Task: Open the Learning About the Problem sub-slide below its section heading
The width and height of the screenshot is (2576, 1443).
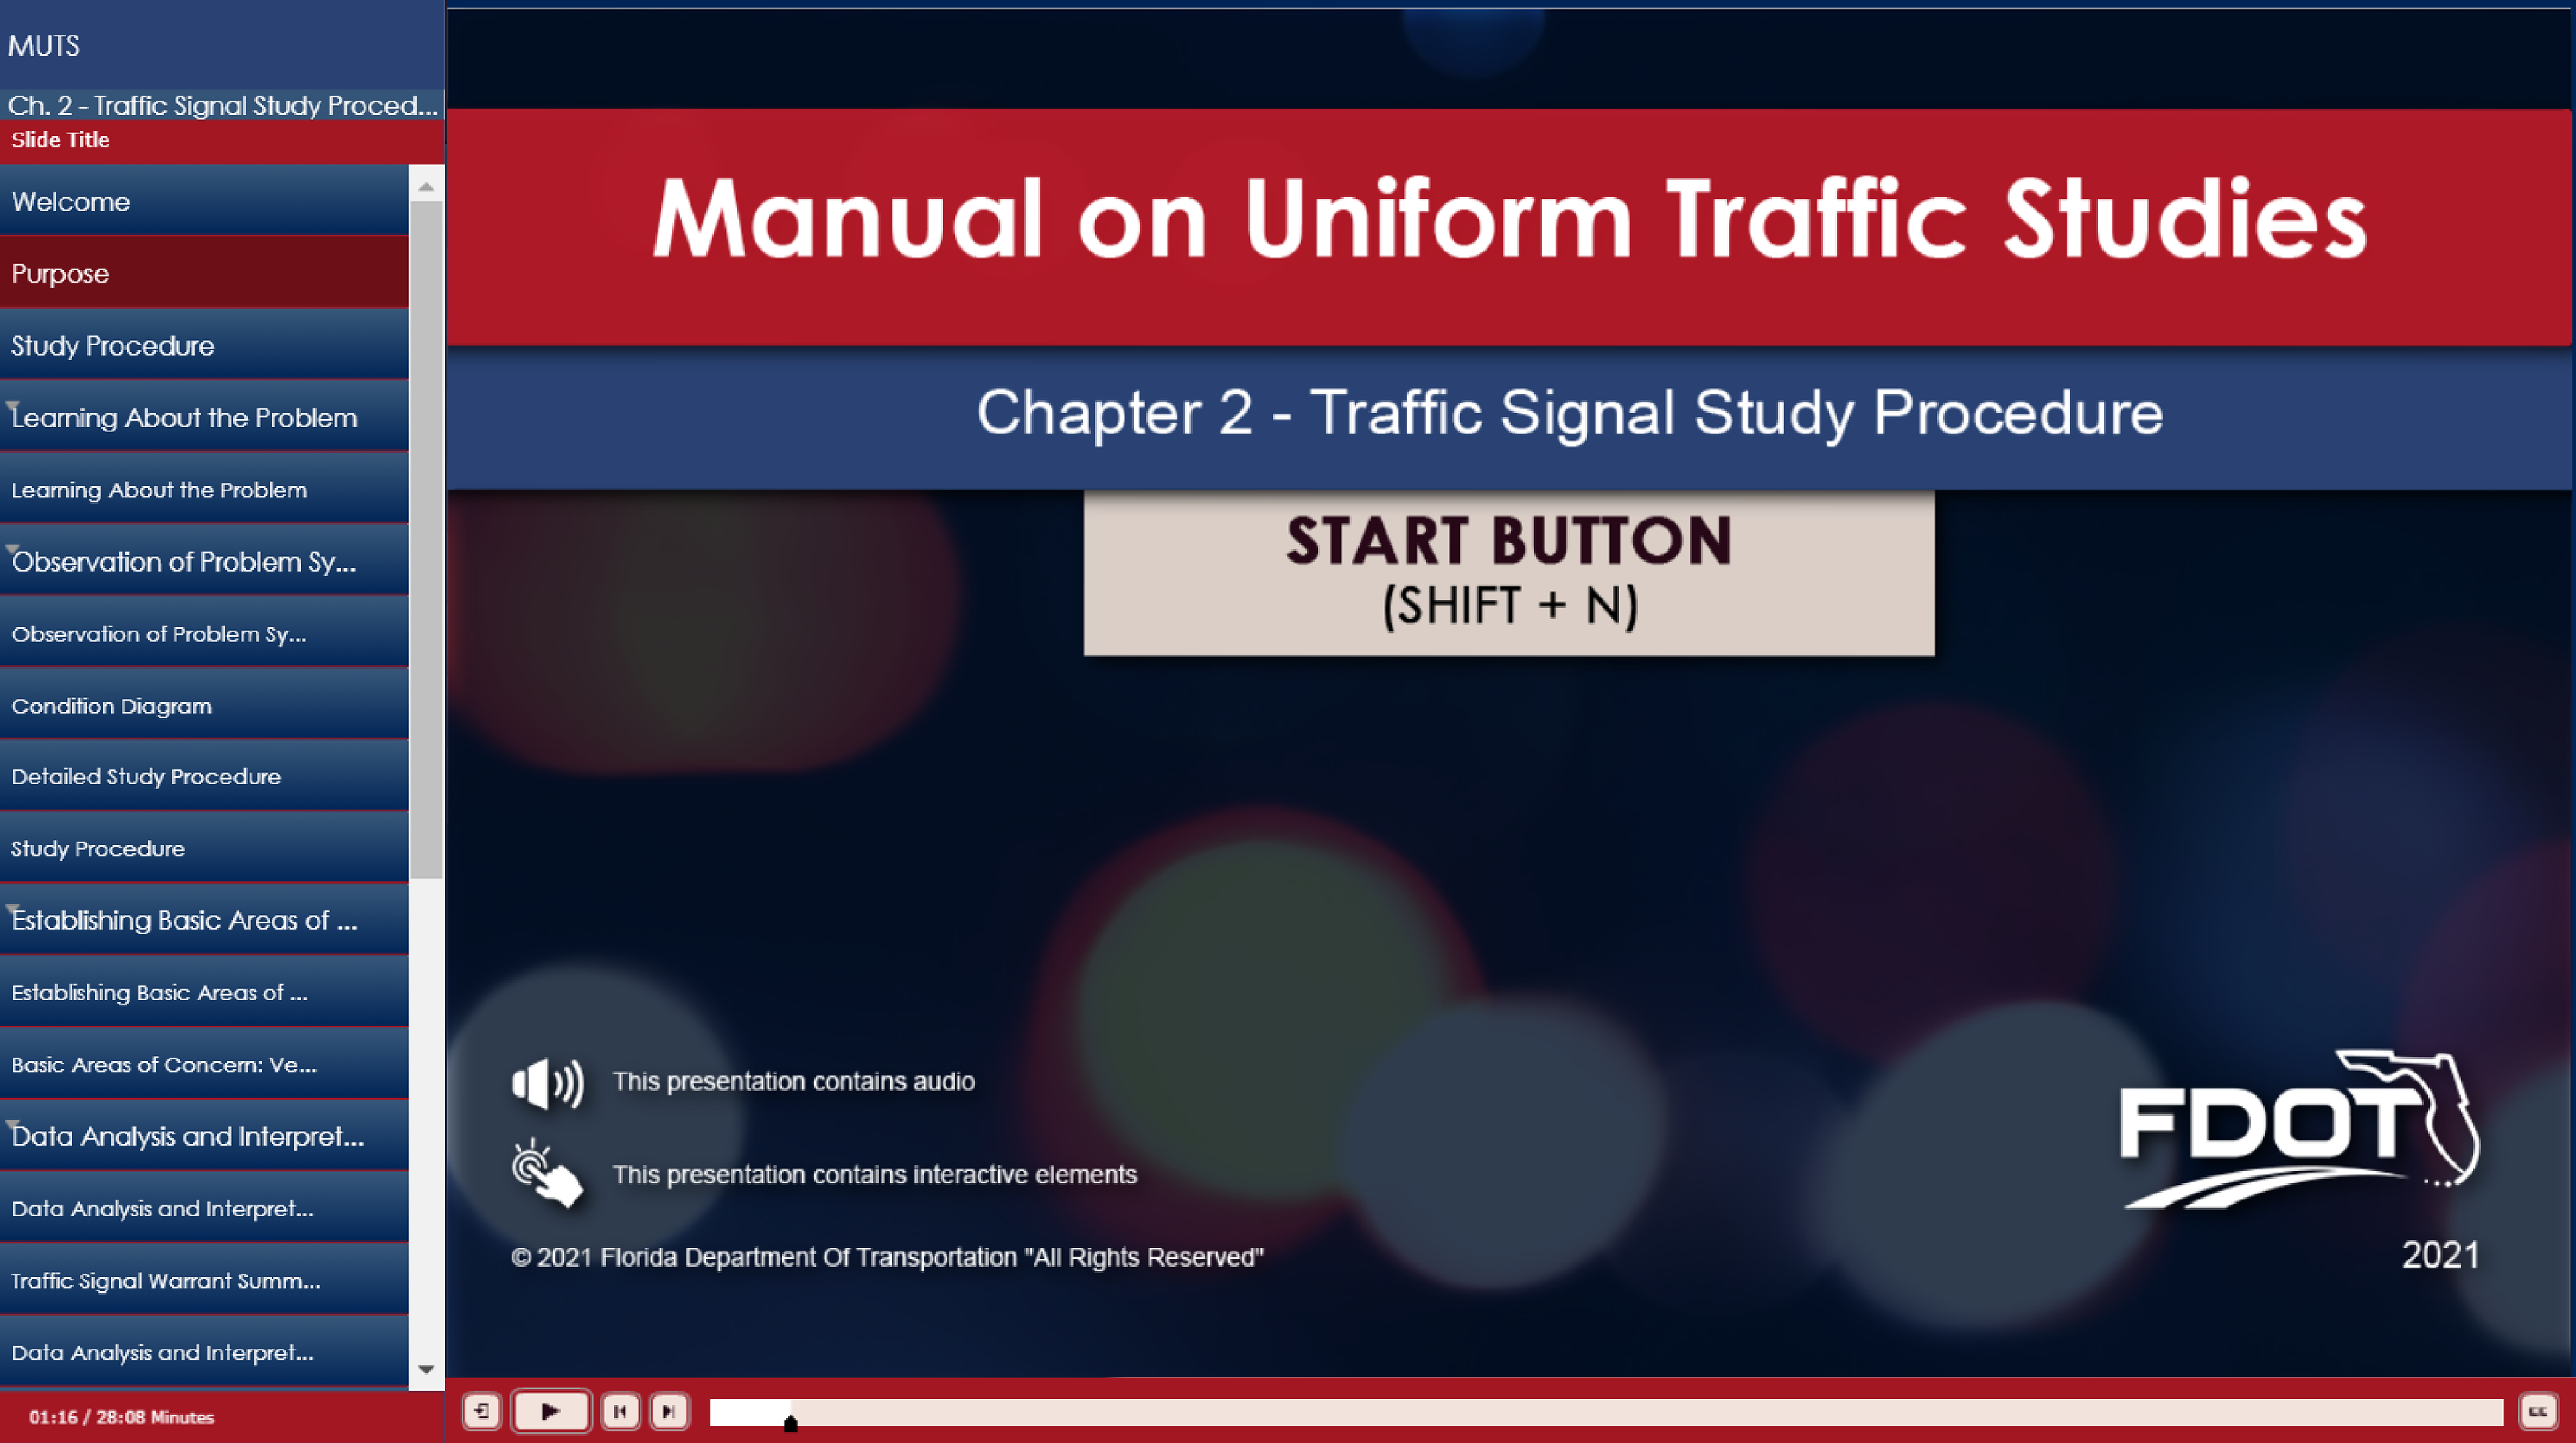Action: (204, 489)
